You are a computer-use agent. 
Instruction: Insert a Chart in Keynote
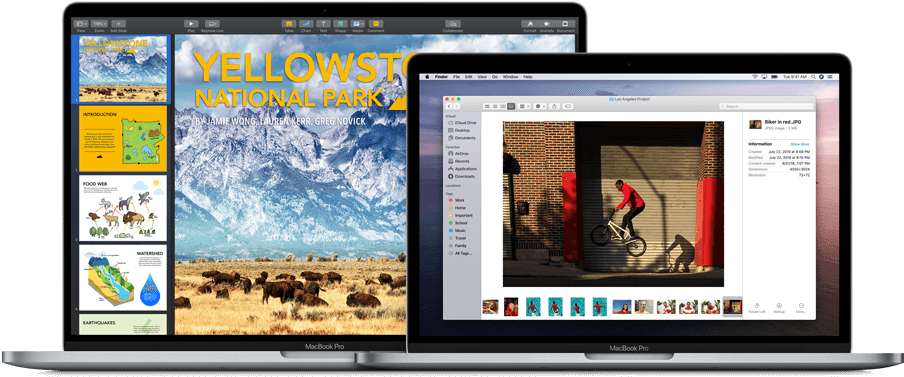pos(306,24)
